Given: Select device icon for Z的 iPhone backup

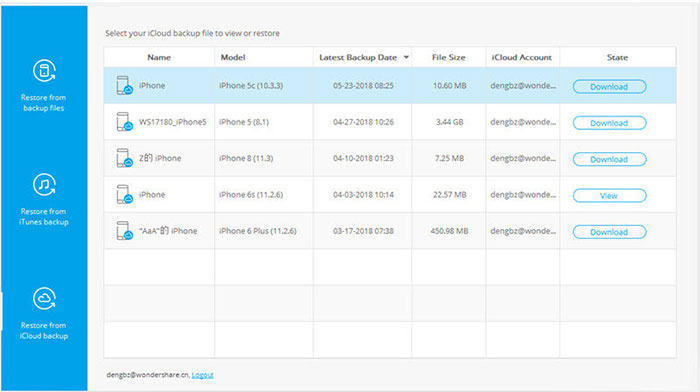Looking at the screenshot, I should (x=124, y=158).
